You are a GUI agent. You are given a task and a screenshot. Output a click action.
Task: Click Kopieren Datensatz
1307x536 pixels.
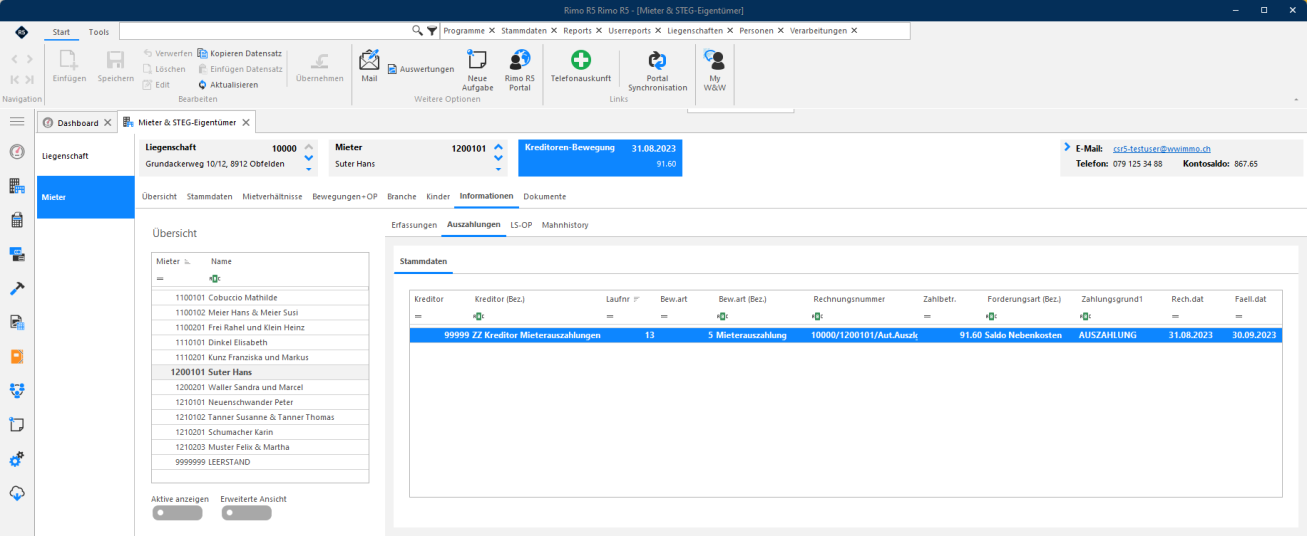pyautogui.click(x=240, y=53)
